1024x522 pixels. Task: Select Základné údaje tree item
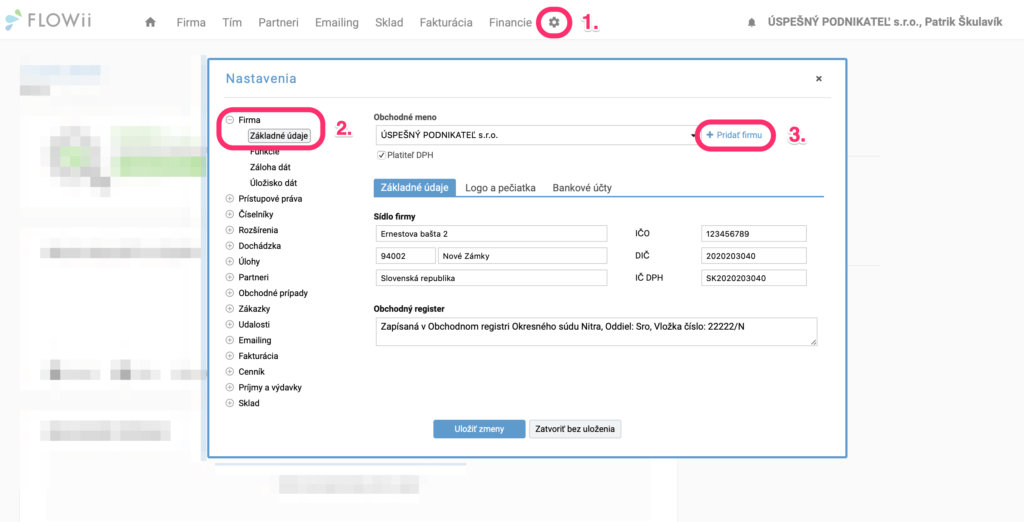click(x=279, y=135)
